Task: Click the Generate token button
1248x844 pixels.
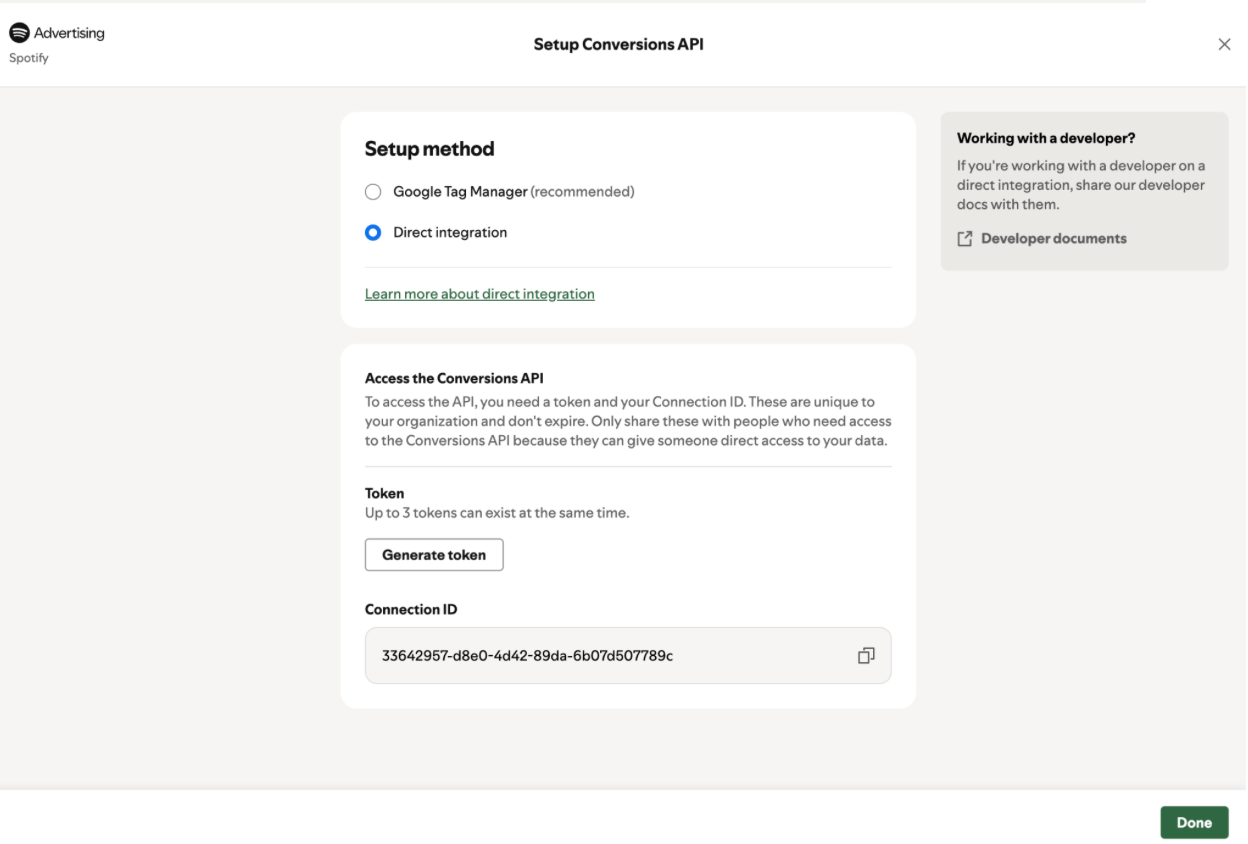Action: (x=434, y=555)
